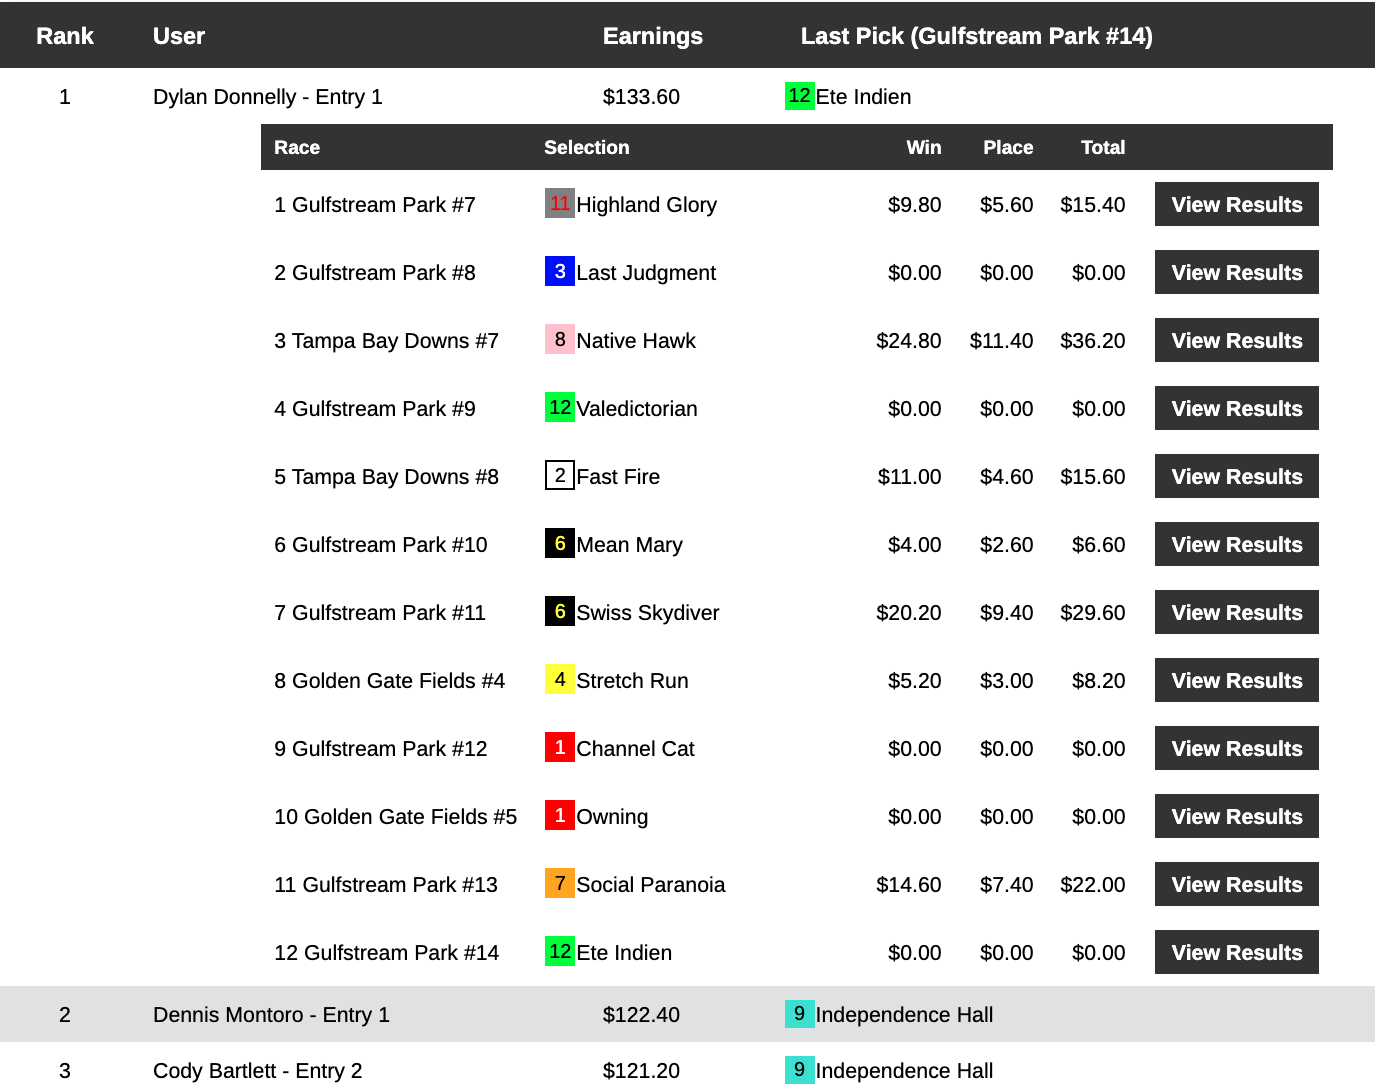Click the gray number 11 Highland Glory badge
Viewport: 1375px width, 1091px height.
tap(559, 203)
